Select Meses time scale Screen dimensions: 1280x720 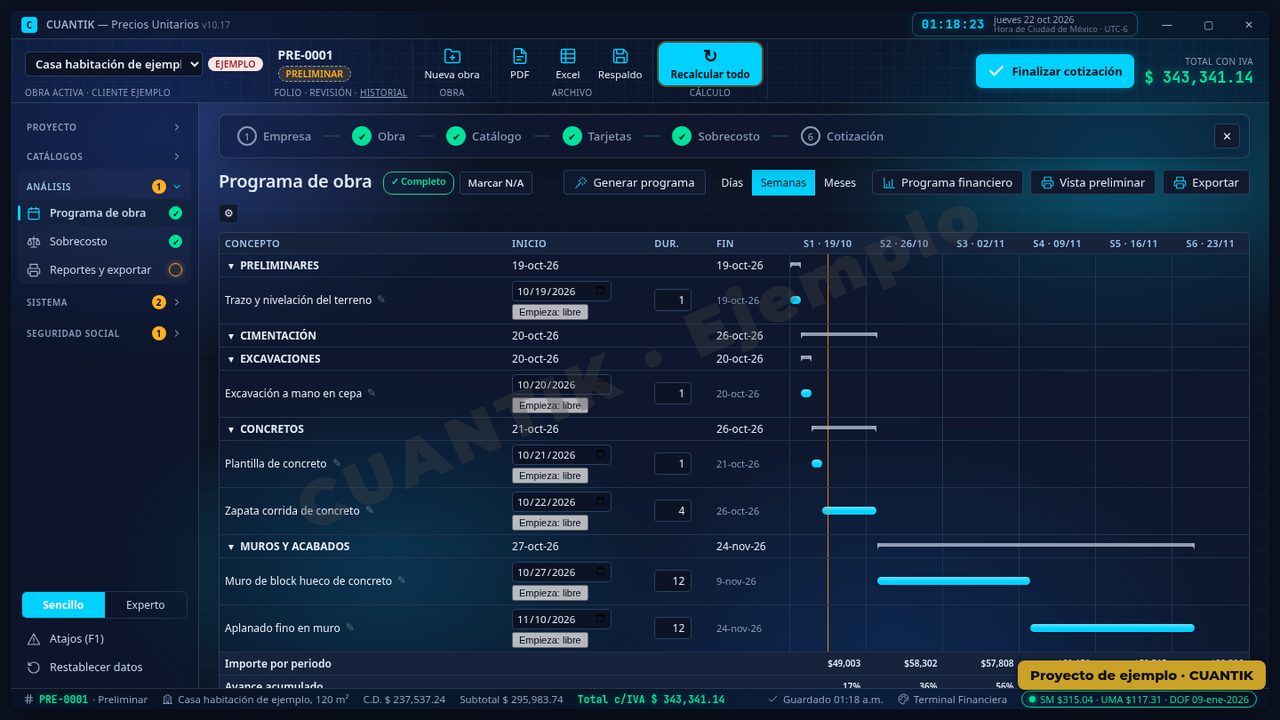[840, 183]
